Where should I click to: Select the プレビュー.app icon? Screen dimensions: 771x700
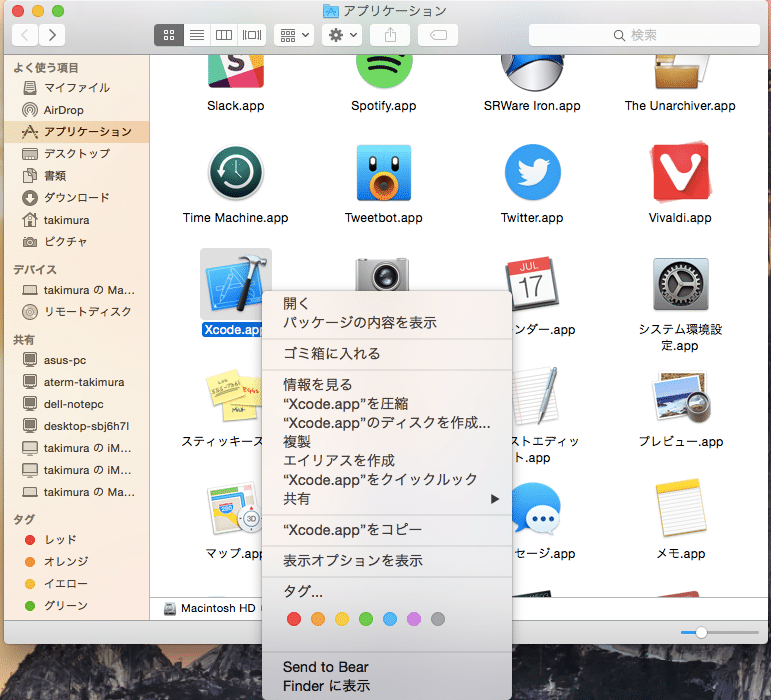pos(681,397)
